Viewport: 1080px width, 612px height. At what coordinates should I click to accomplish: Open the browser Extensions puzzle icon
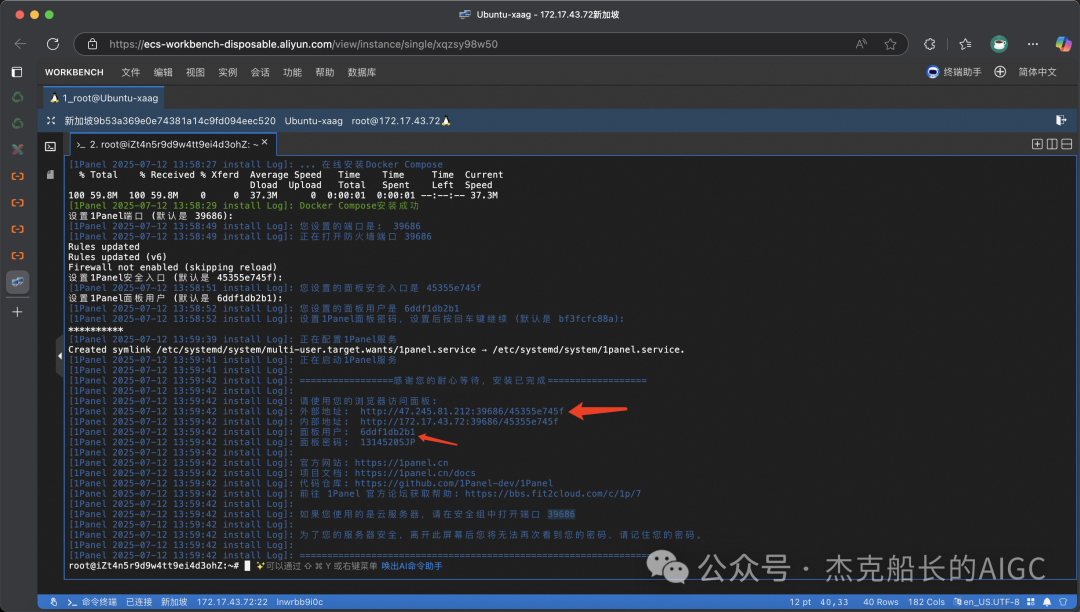[930, 44]
